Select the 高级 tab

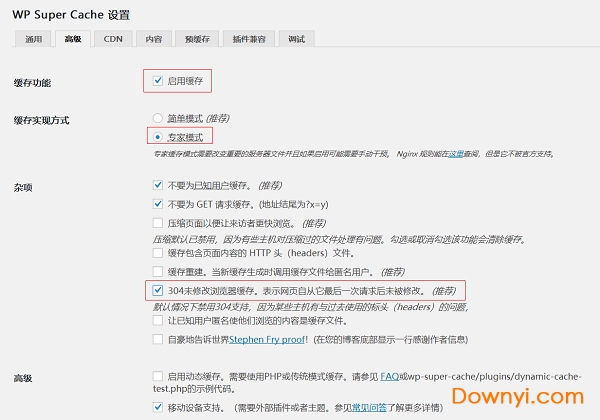pyautogui.click(x=73, y=39)
